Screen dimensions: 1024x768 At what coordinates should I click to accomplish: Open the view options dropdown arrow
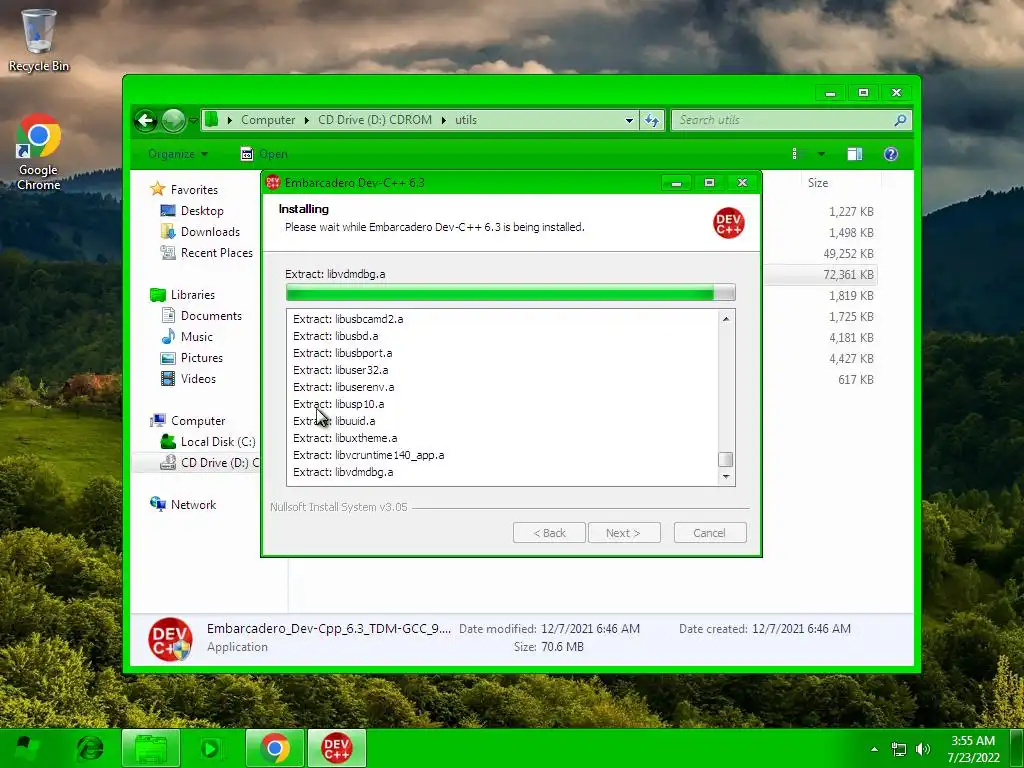pyautogui.click(x=821, y=154)
